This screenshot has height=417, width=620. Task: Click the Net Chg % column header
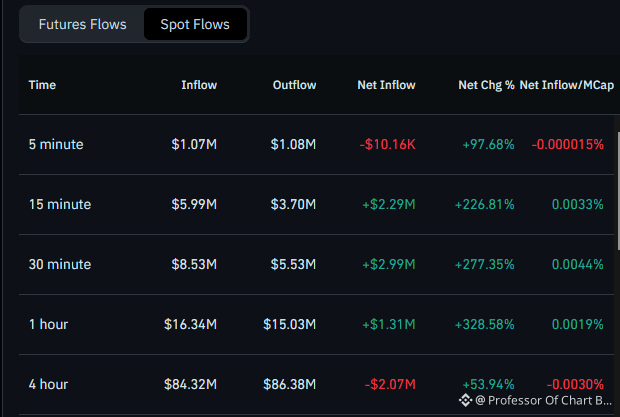tap(486, 85)
